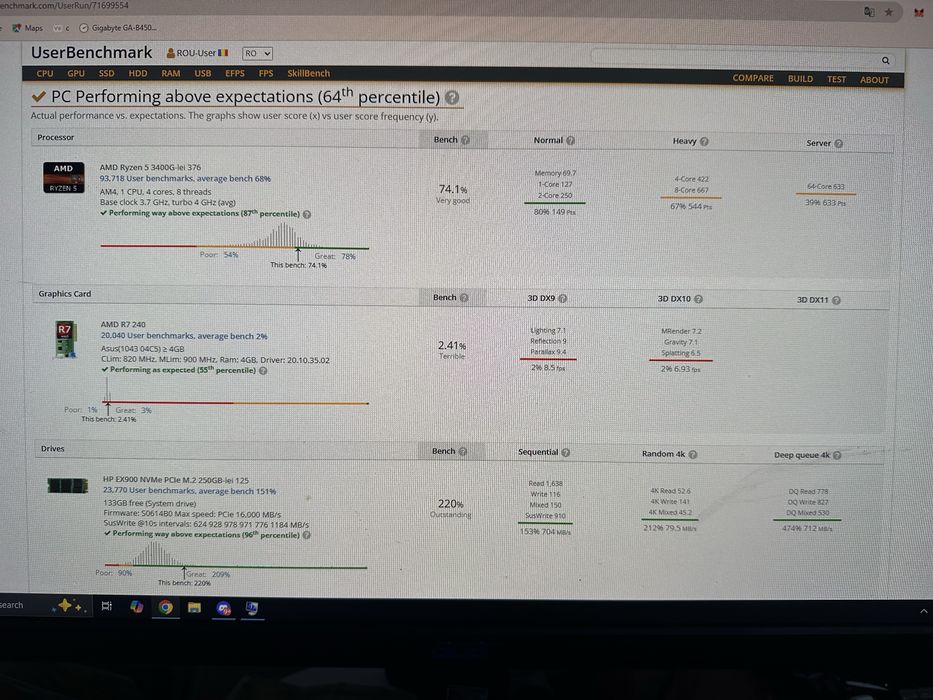Click help icon beside Graphics Card Bench
Viewport: 933px width, 700px height.
tap(464, 298)
